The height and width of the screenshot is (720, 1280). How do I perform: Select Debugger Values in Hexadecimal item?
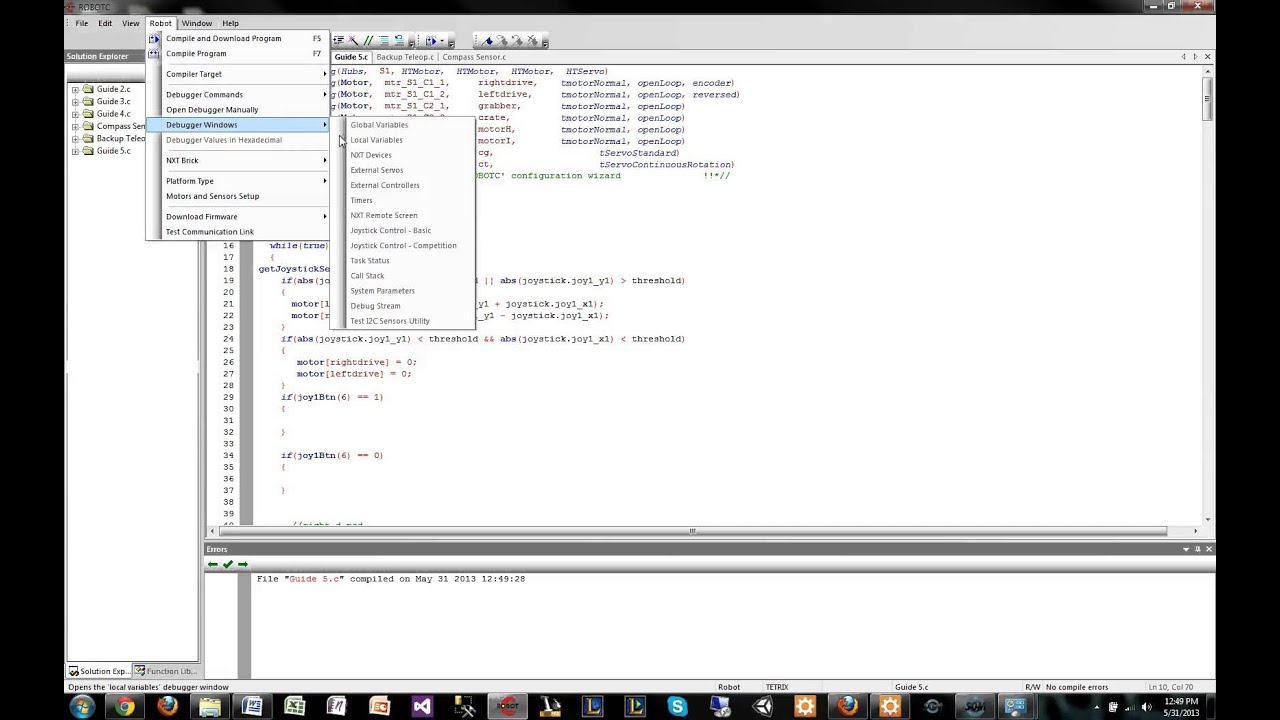click(238, 140)
